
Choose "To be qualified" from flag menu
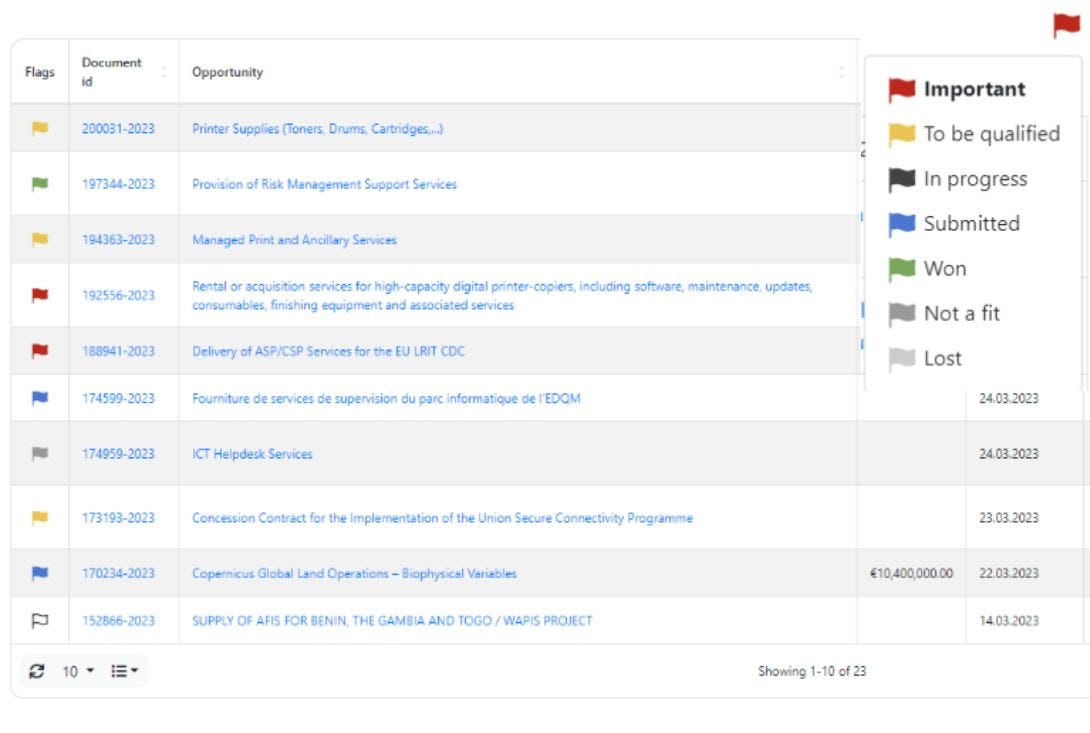974,134
